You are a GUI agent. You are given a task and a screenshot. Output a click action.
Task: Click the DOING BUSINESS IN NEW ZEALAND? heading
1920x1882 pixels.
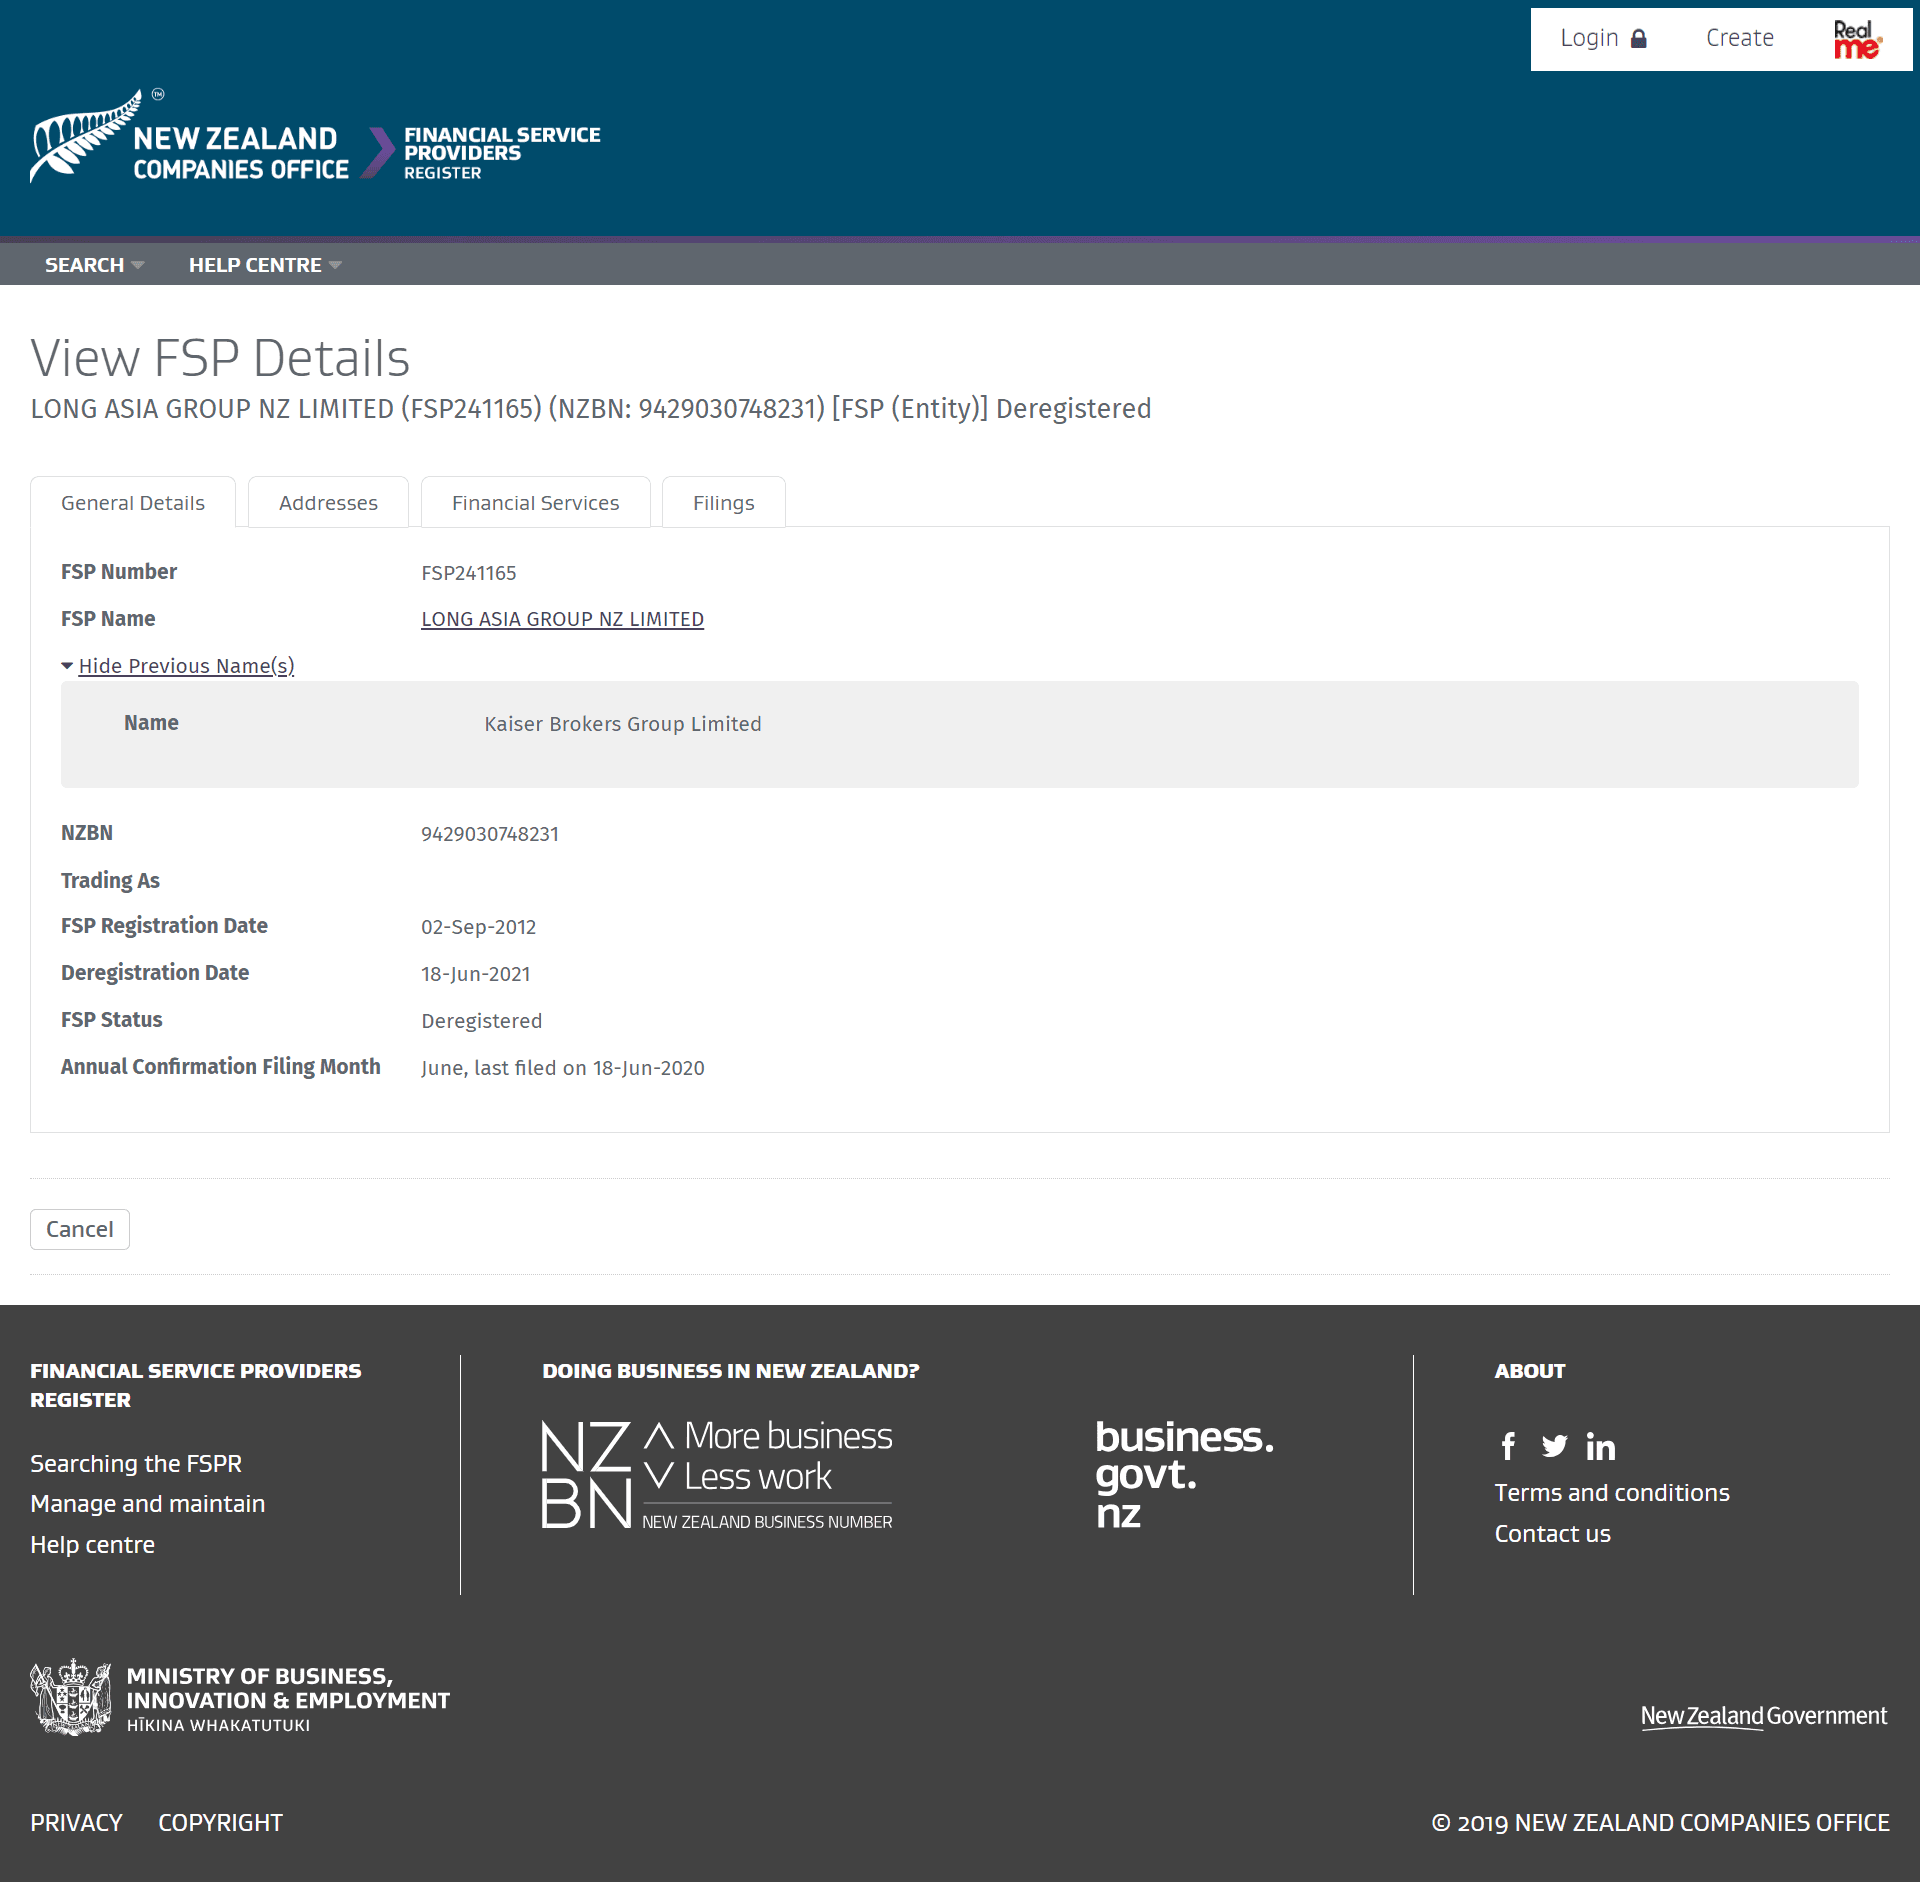coord(730,1371)
